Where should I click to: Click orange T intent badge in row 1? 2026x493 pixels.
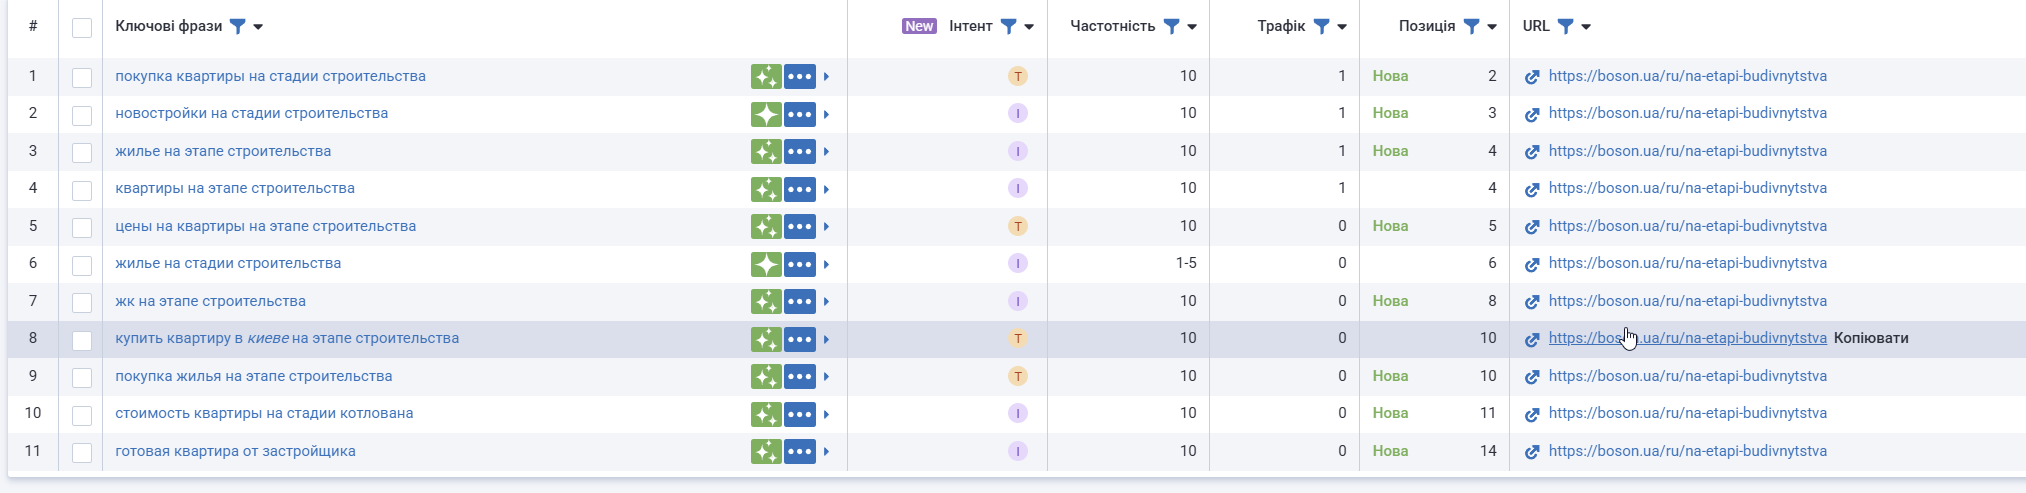click(1018, 76)
